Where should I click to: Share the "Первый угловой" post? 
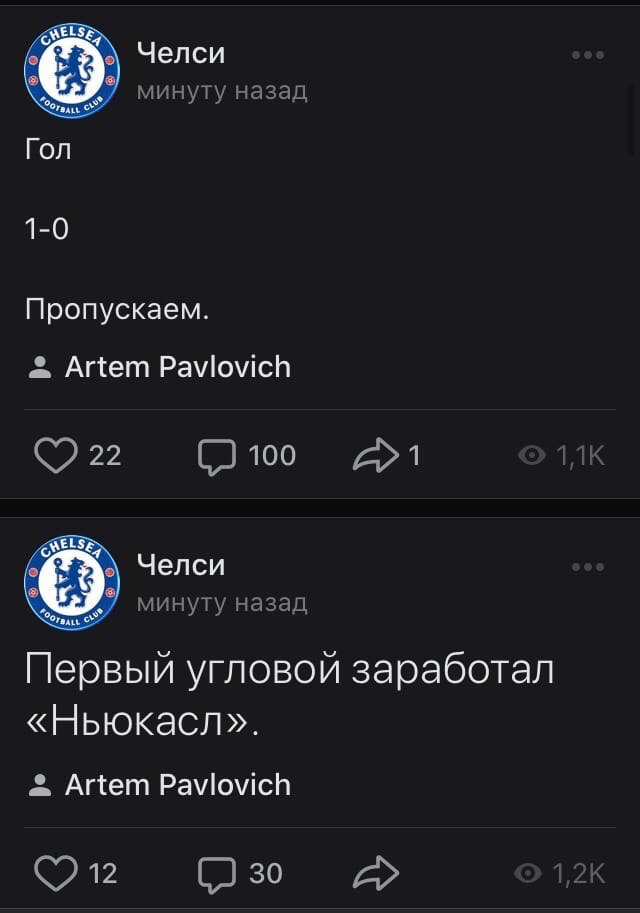(x=376, y=873)
